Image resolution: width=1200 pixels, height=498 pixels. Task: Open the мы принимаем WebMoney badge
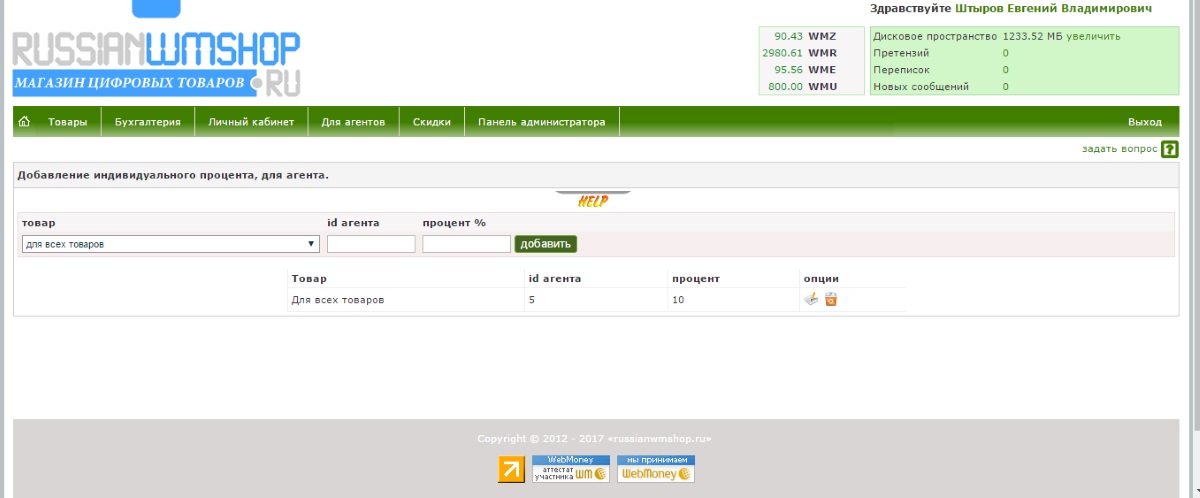click(x=655, y=469)
